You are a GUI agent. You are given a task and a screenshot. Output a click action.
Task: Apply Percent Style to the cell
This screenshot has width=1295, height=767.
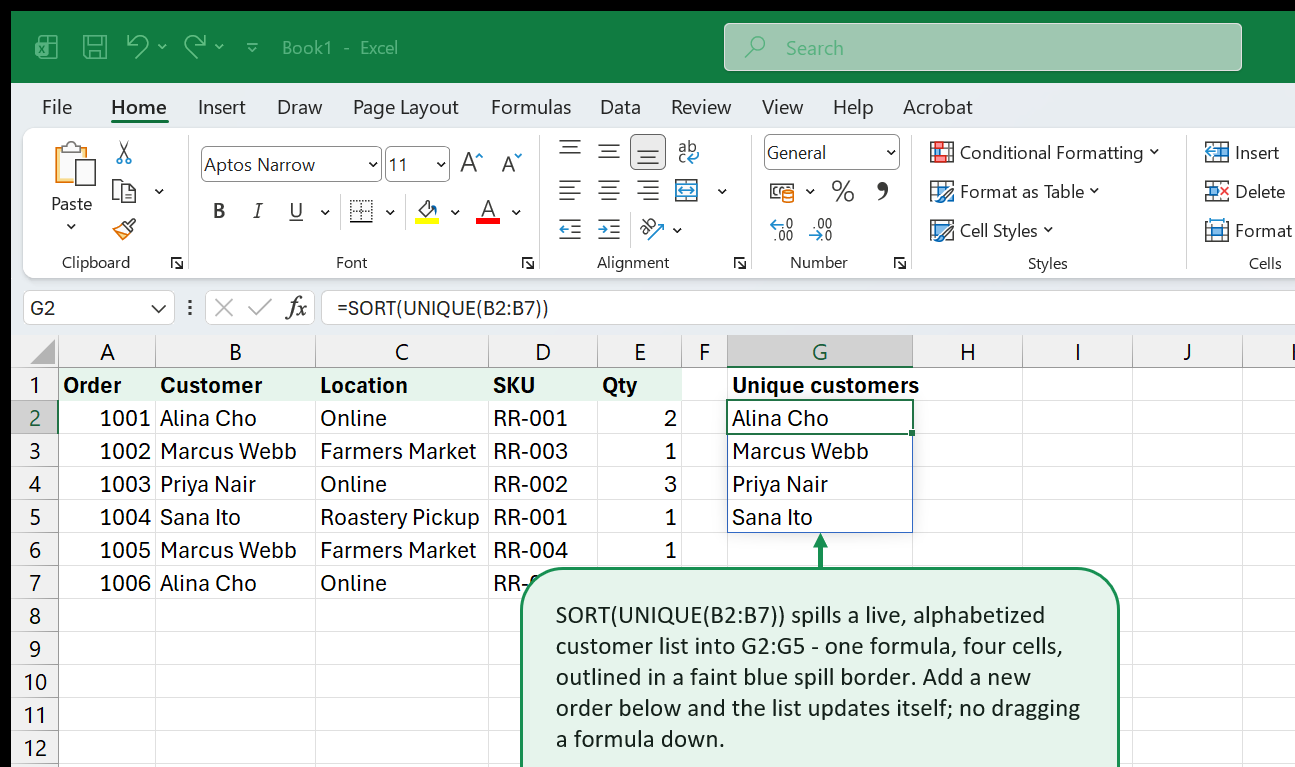843,191
